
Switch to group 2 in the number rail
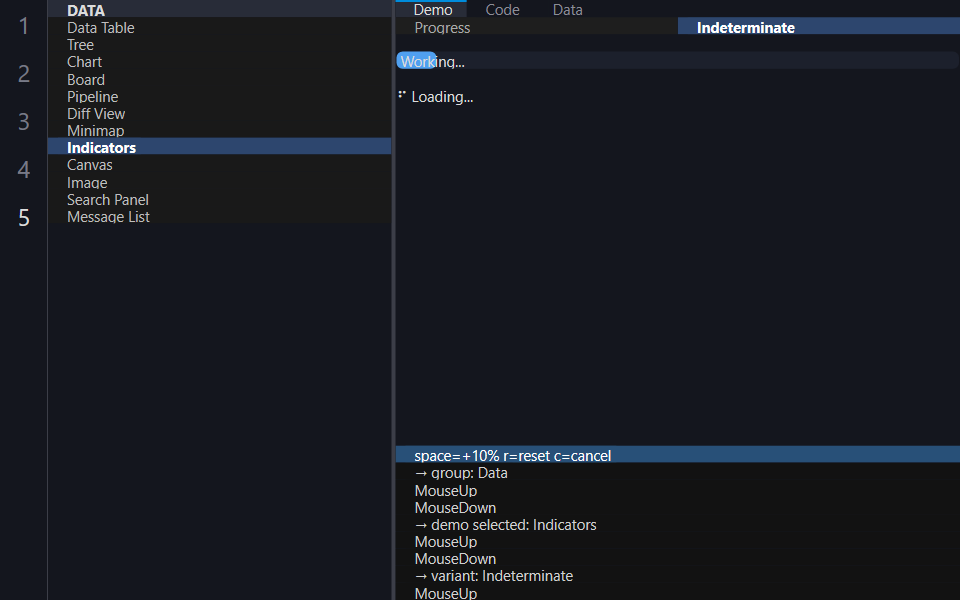[x=24, y=73]
